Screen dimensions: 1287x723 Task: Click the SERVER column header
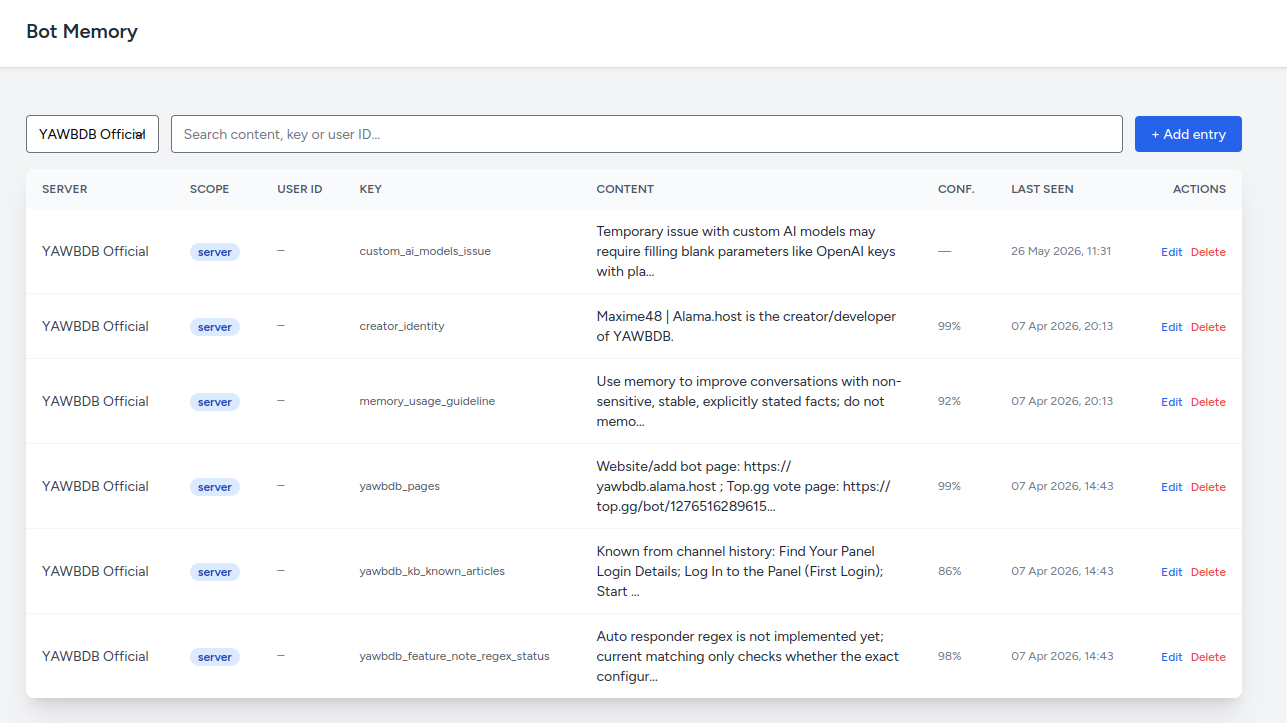65,189
